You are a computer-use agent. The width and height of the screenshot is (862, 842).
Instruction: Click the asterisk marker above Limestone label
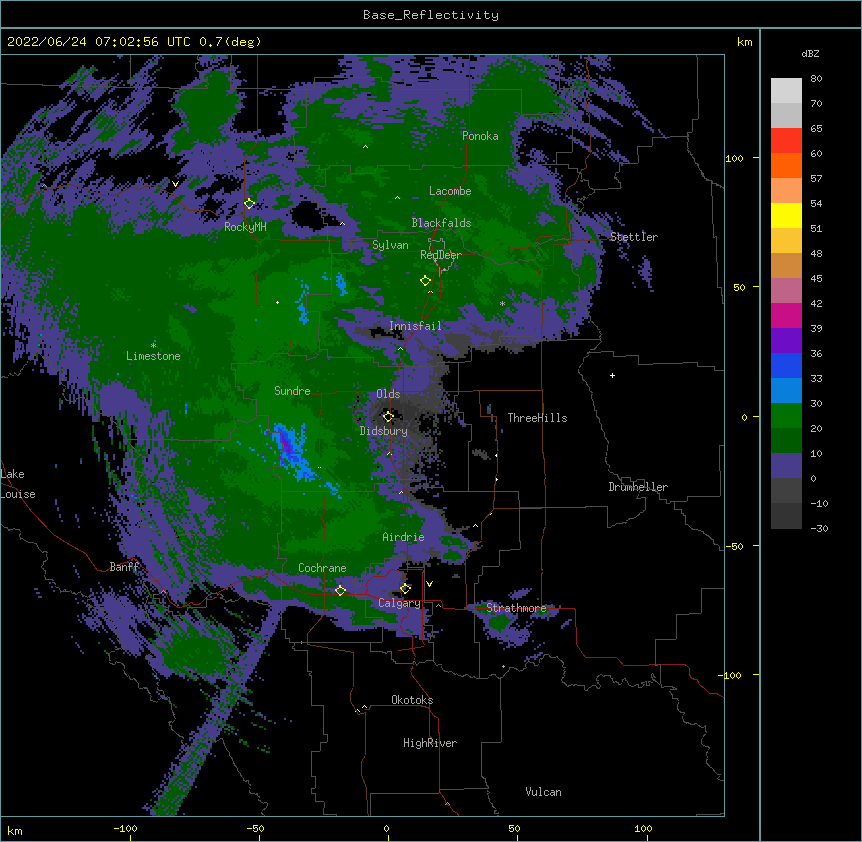(x=153, y=345)
